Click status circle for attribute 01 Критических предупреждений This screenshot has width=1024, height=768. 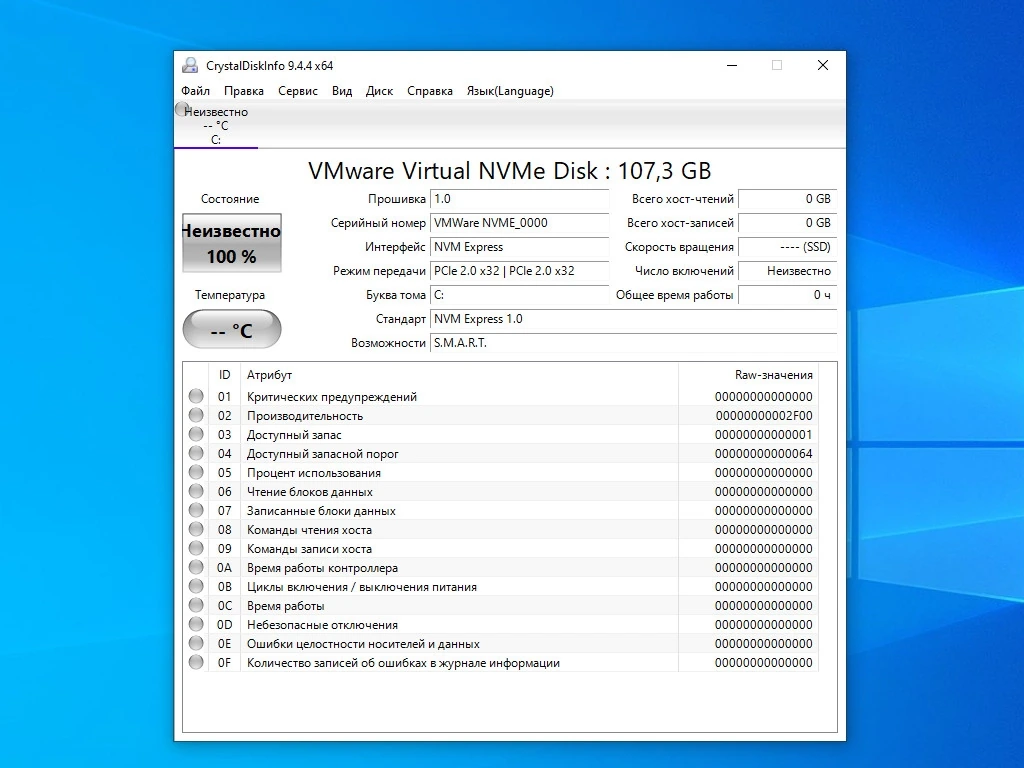click(196, 396)
